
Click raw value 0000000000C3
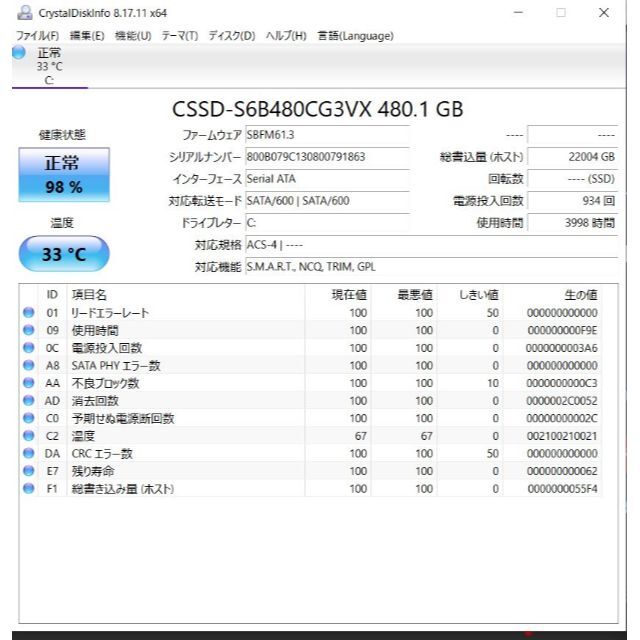562,383
